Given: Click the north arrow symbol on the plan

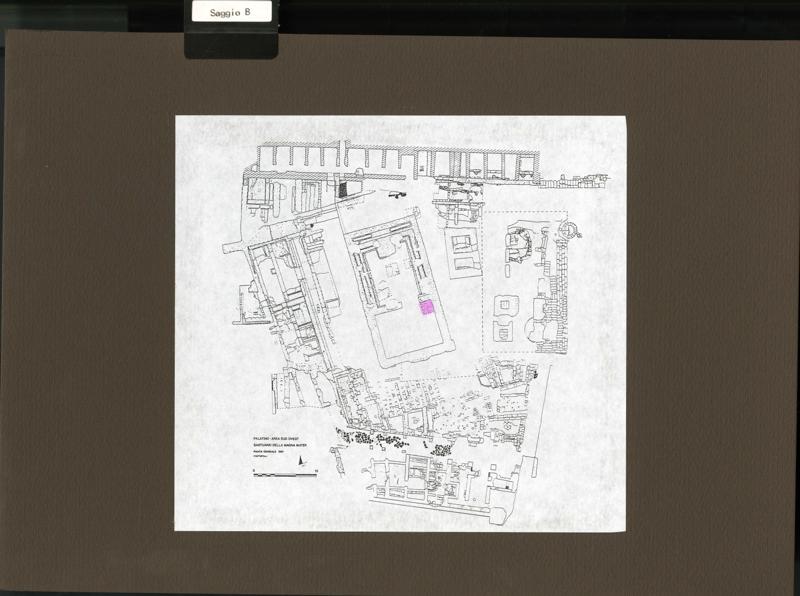Looking at the screenshot, I should (301, 461).
